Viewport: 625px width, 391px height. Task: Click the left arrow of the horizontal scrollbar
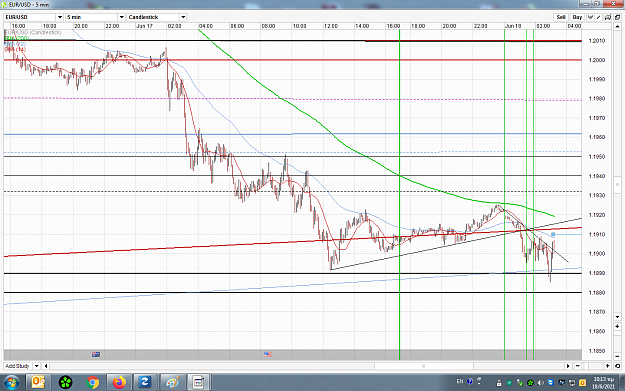[x=46, y=366]
